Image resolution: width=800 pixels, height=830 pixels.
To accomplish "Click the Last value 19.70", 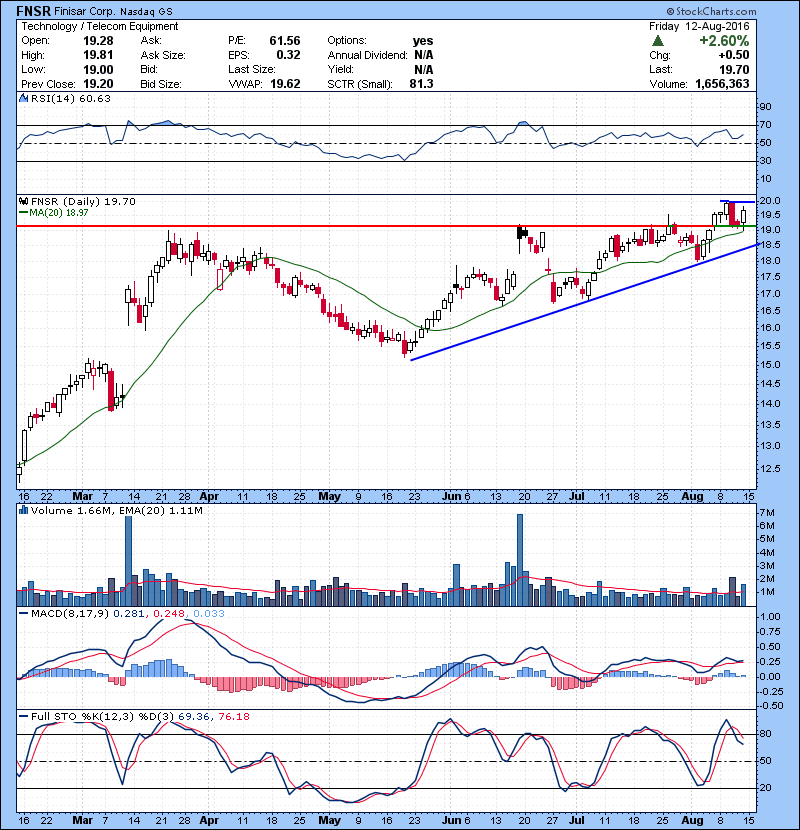I will click(x=734, y=69).
